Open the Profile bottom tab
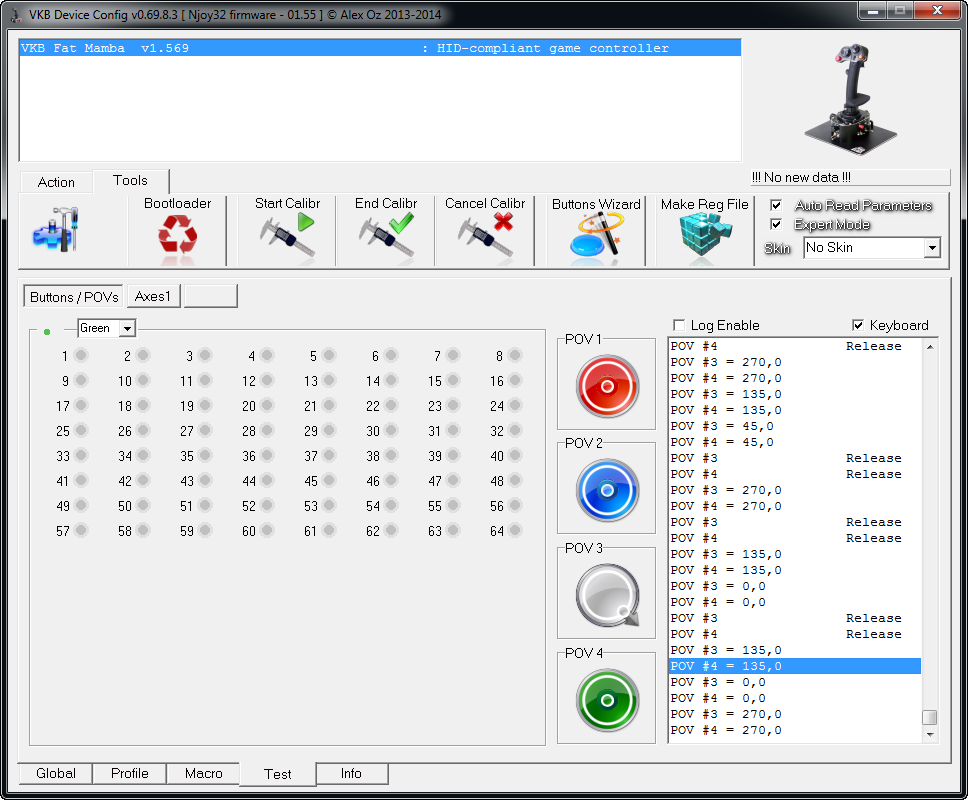This screenshot has width=968, height=800. point(130,773)
